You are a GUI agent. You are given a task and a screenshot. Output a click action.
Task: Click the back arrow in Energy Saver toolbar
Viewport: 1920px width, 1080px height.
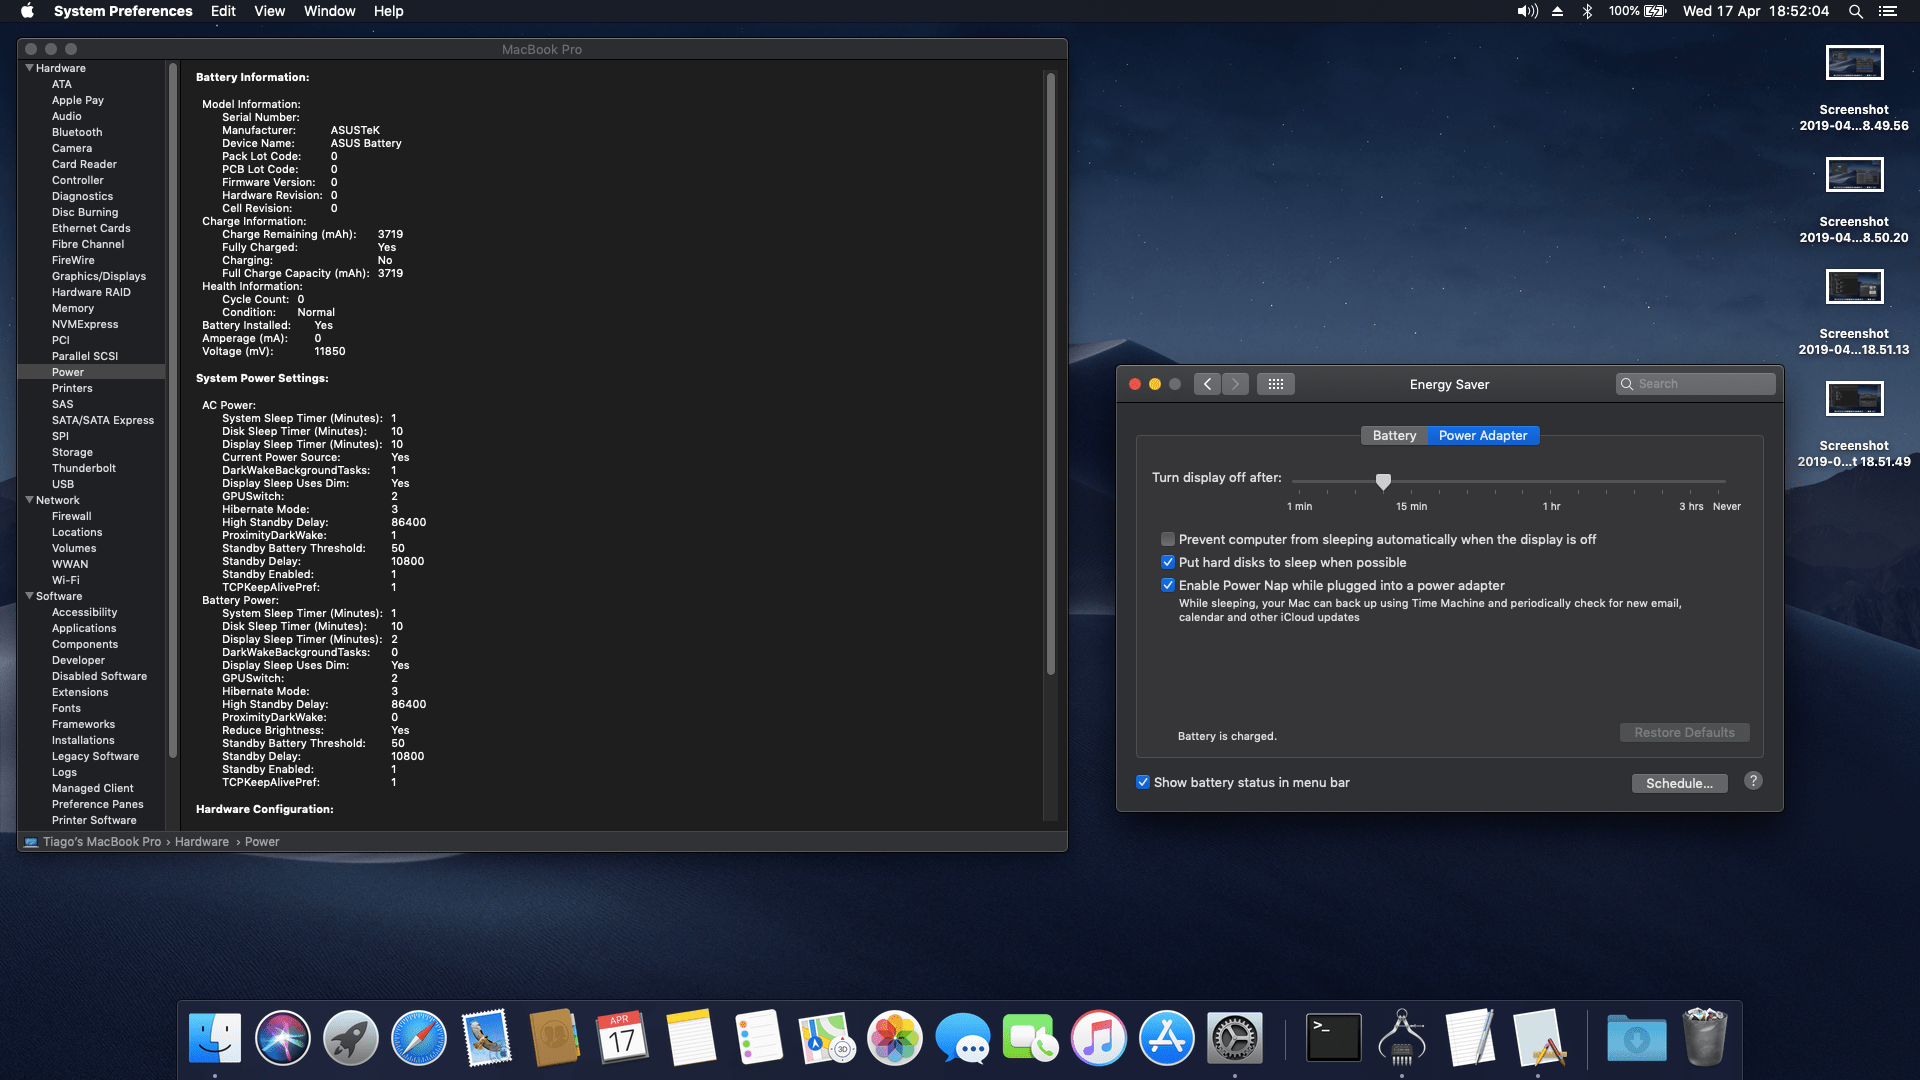[1207, 384]
